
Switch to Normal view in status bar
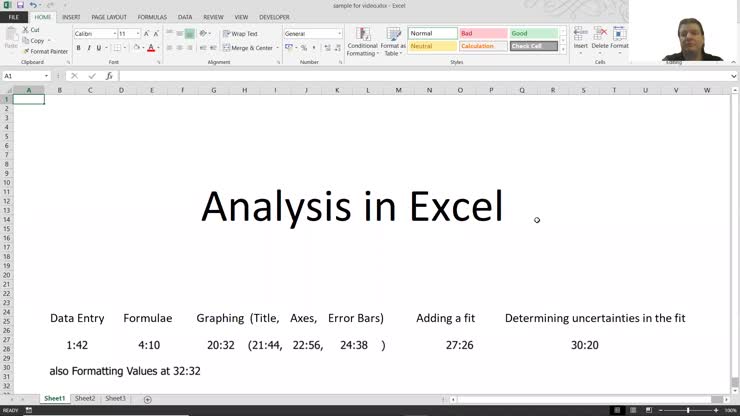(617, 410)
